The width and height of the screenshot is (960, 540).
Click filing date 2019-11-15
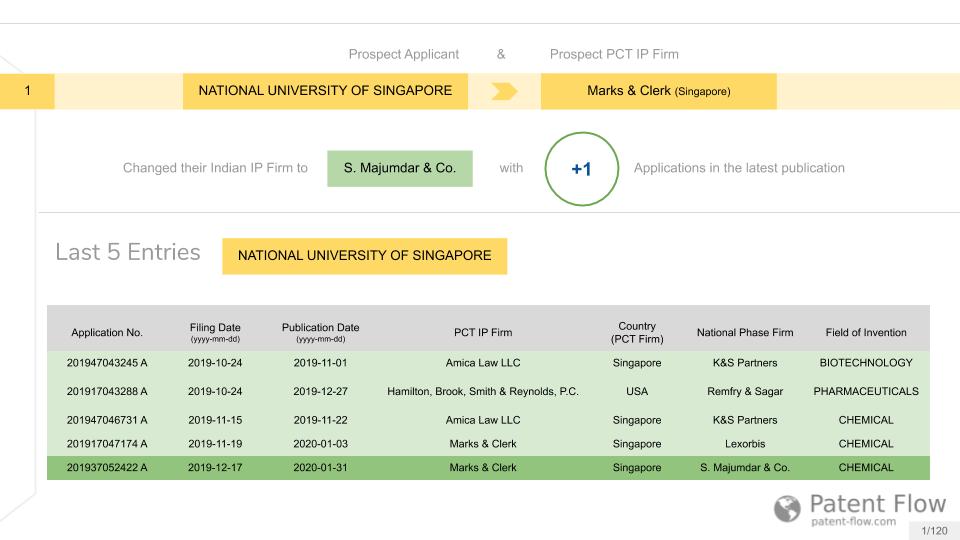[215, 420]
